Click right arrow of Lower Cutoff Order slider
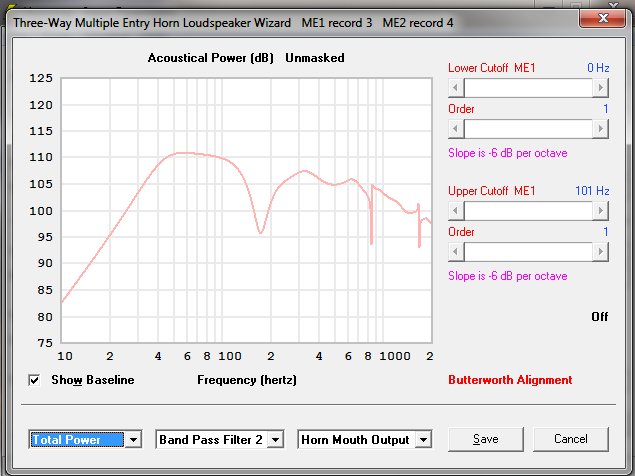The height and width of the screenshot is (476, 635). 601,129
